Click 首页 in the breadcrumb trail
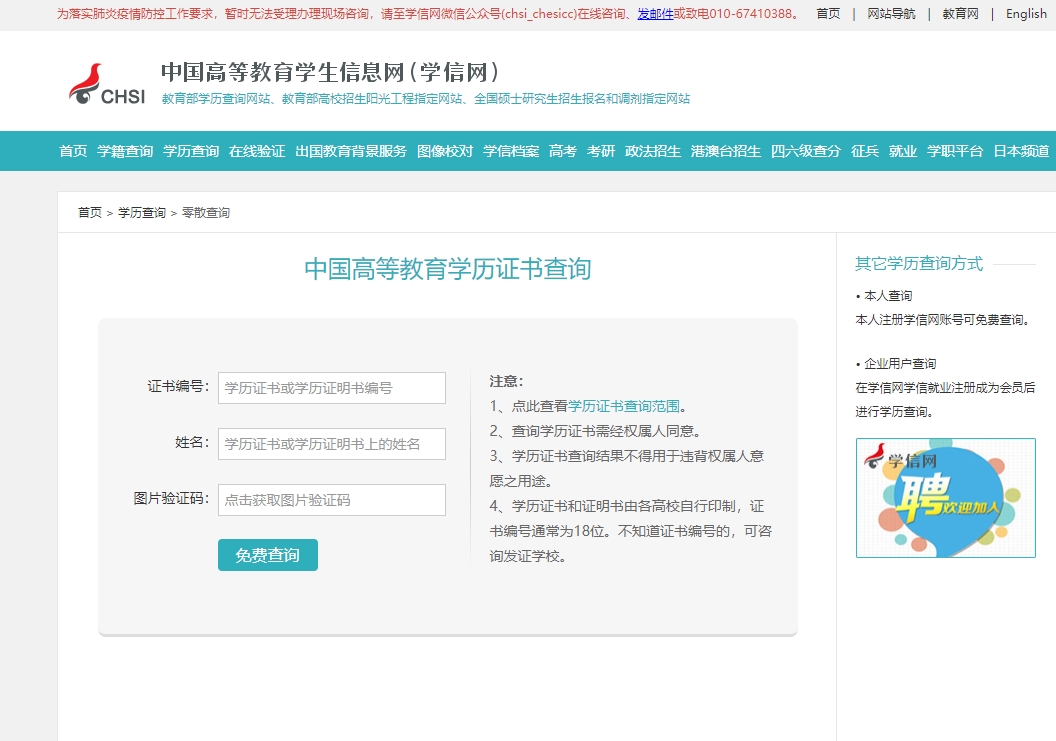This screenshot has height=741, width=1056. point(90,213)
